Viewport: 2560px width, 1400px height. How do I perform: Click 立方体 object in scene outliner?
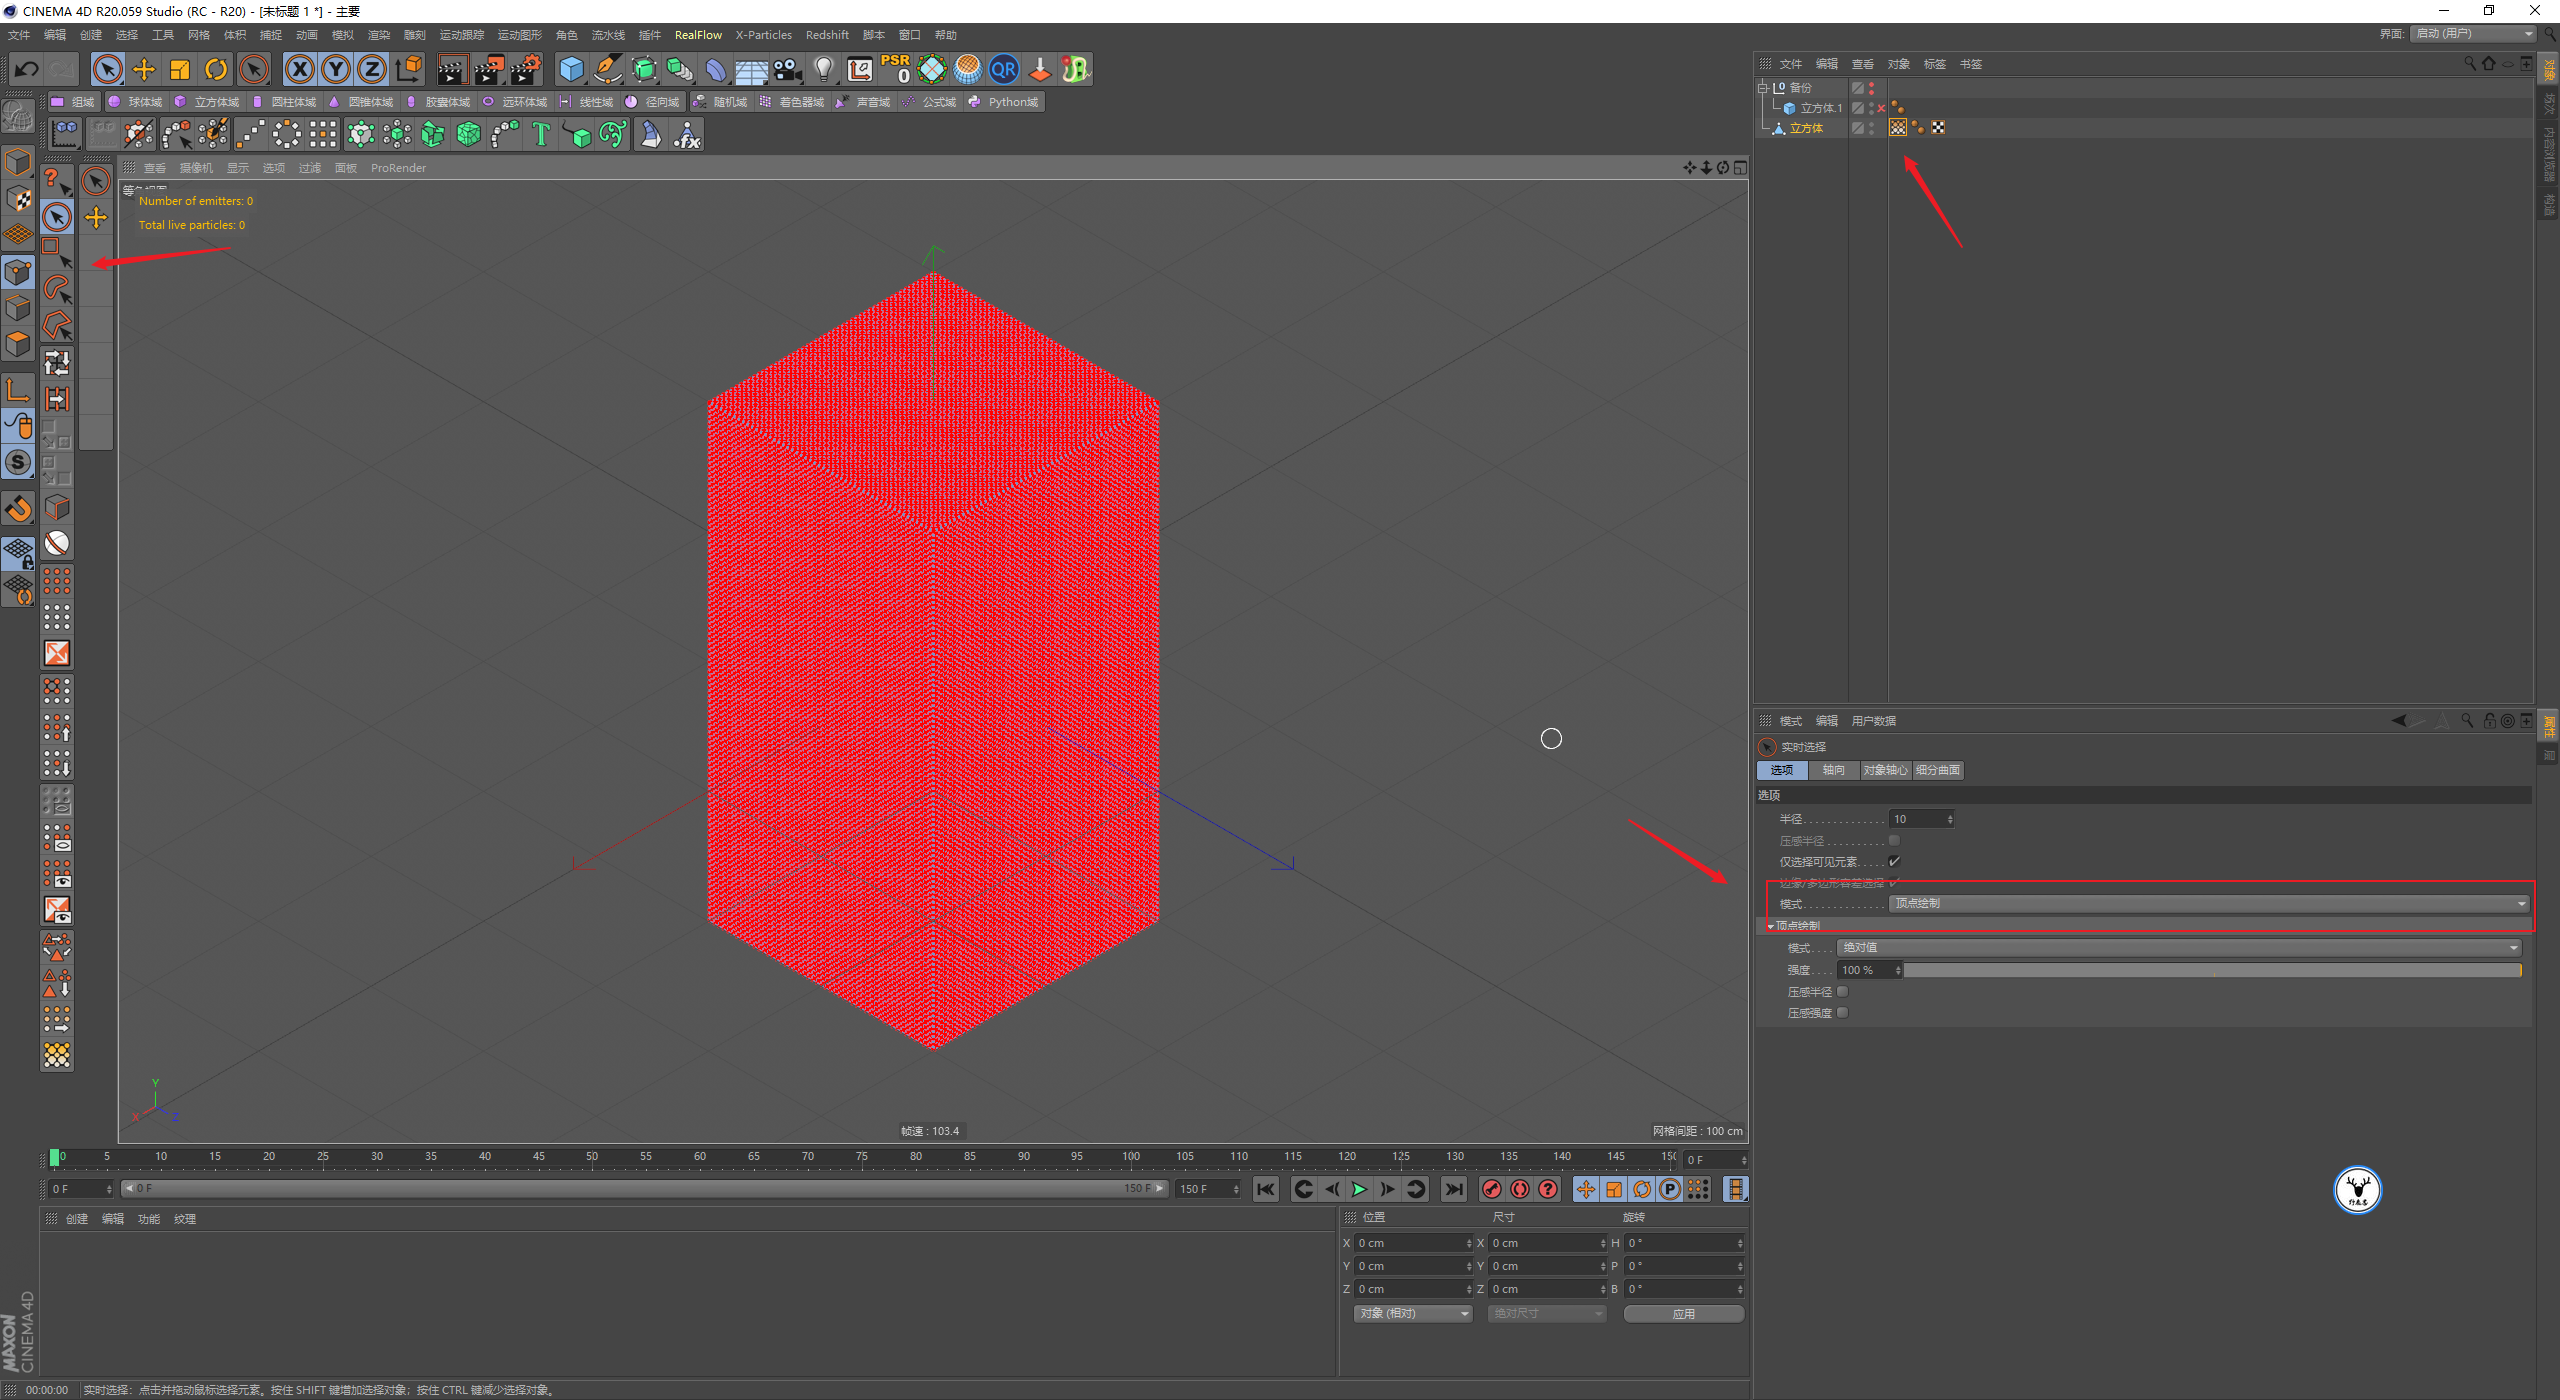(x=1815, y=128)
